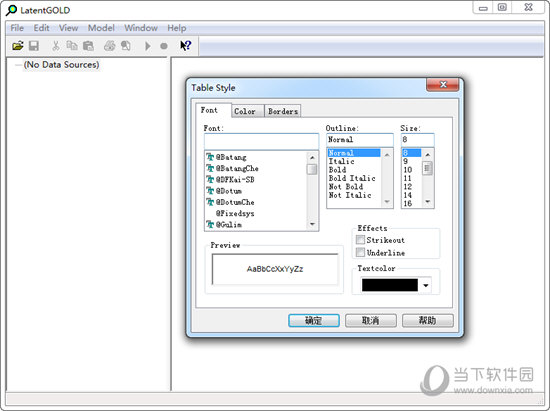The height and width of the screenshot is (411, 550).
Task: Click font list scrollbar down arrow
Action: pos(312,224)
